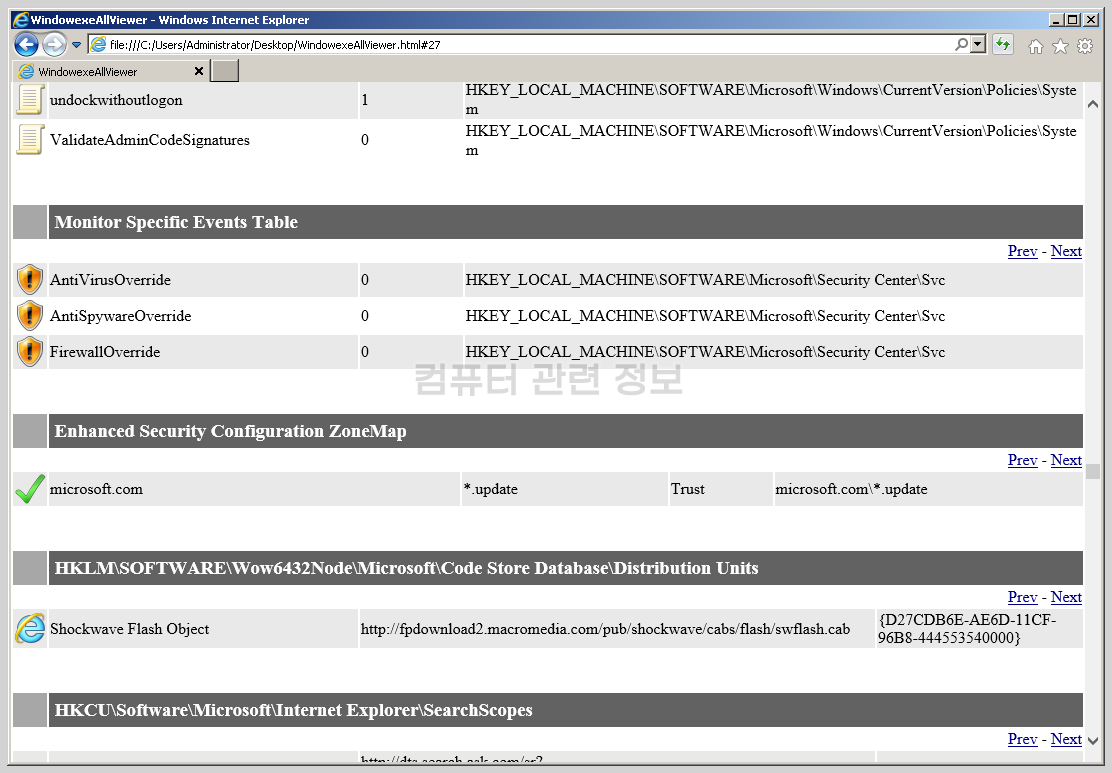Click the Internet Explorer SearchScopes heading
Image resolution: width=1112 pixels, height=773 pixels.
[x=294, y=710]
